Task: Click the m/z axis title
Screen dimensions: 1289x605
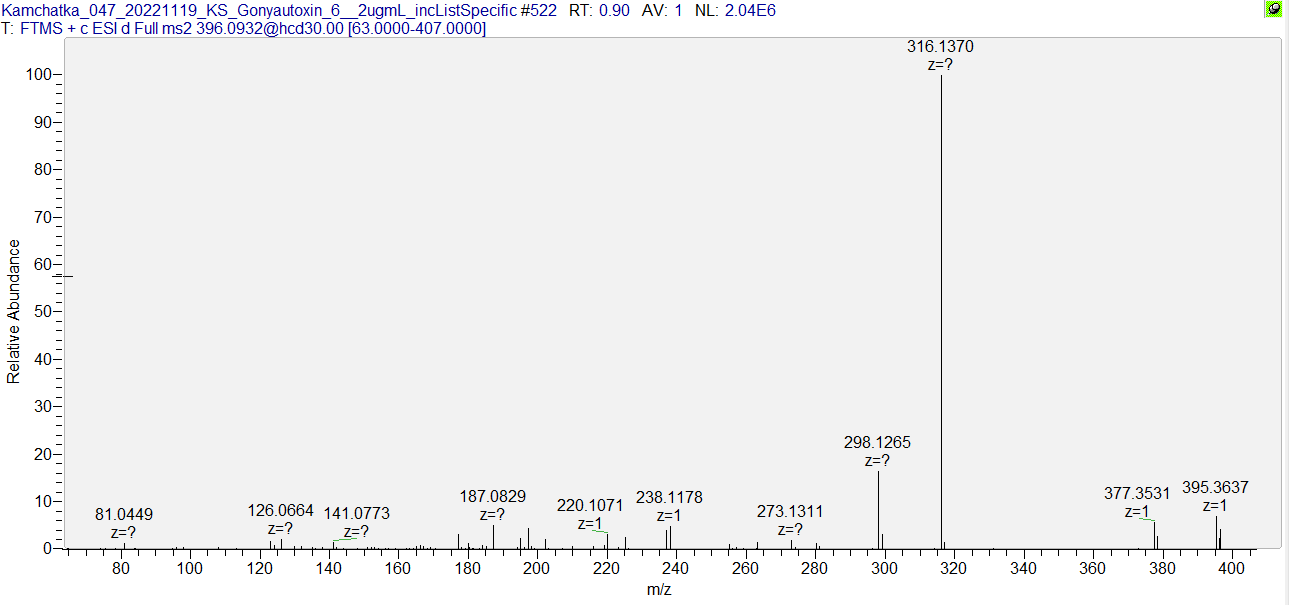Action: pyautogui.click(x=658, y=590)
